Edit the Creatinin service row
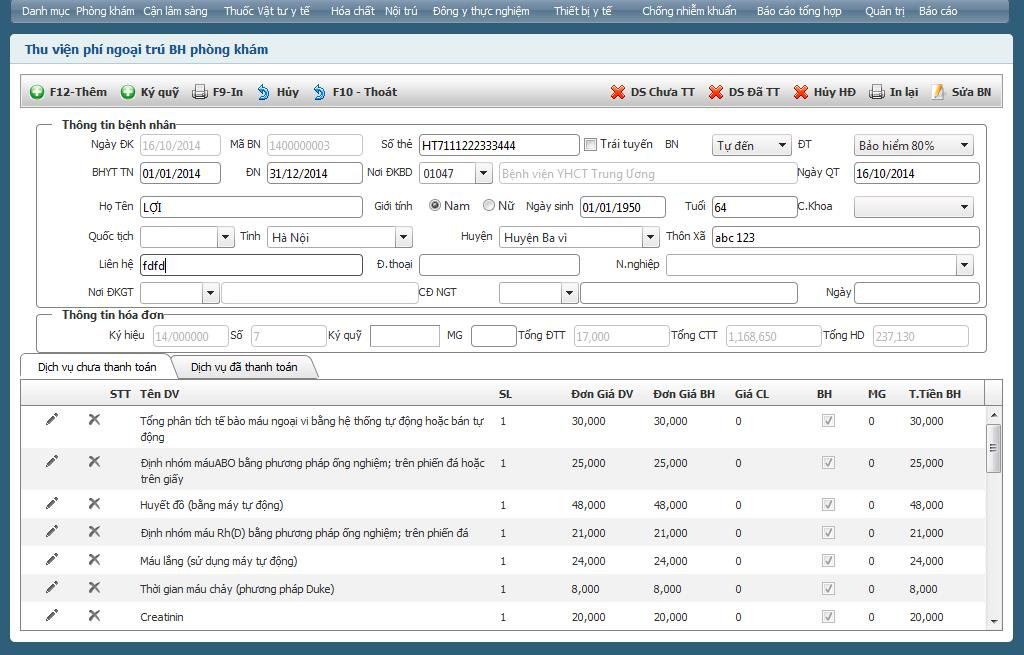The image size is (1024, 655). click(x=52, y=615)
